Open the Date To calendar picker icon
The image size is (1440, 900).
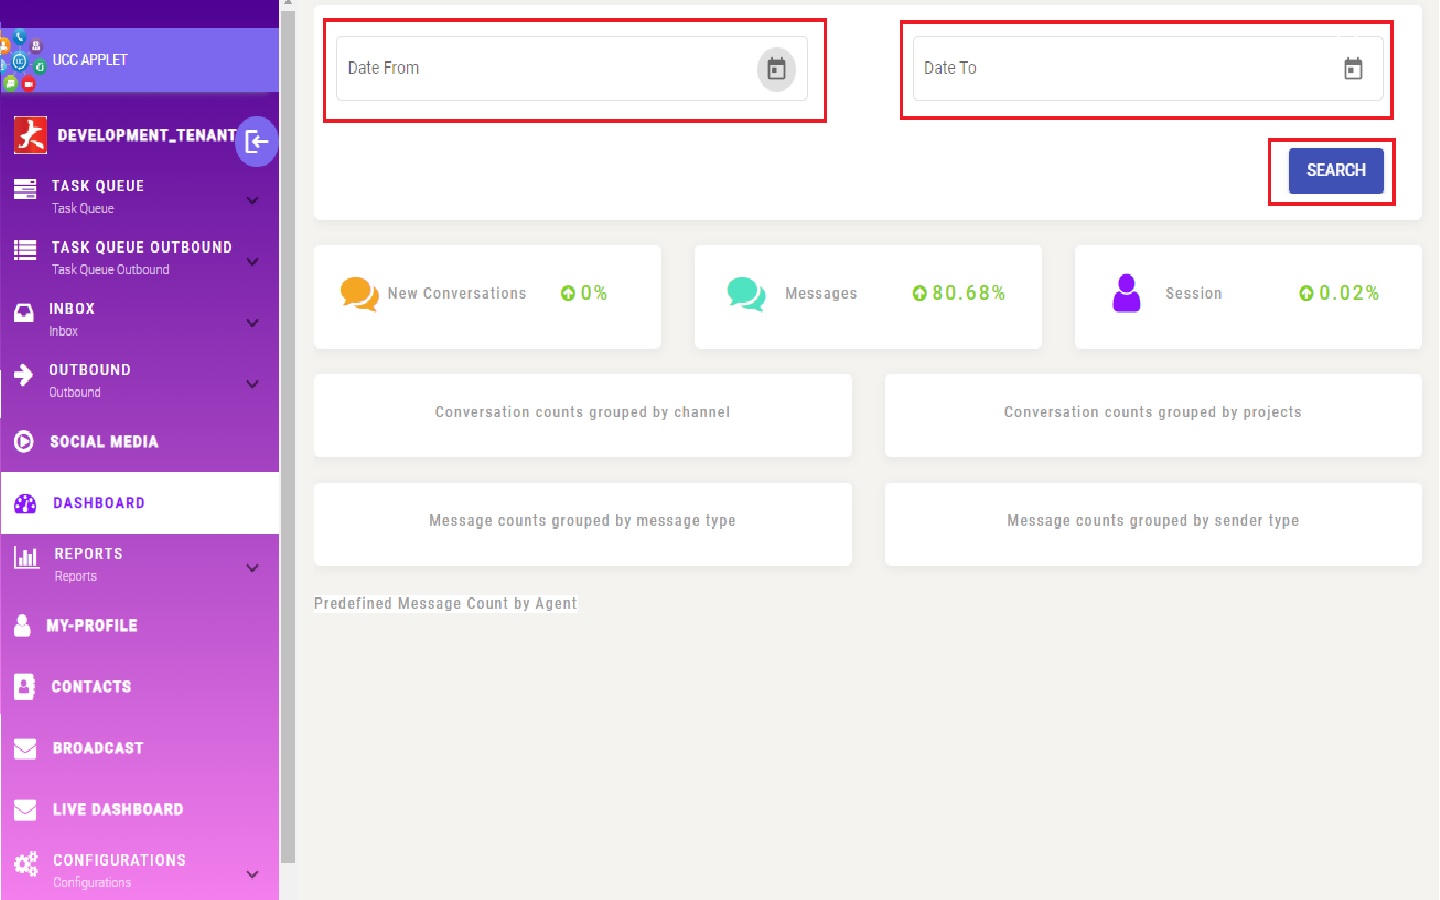(x=1353, y=69)
